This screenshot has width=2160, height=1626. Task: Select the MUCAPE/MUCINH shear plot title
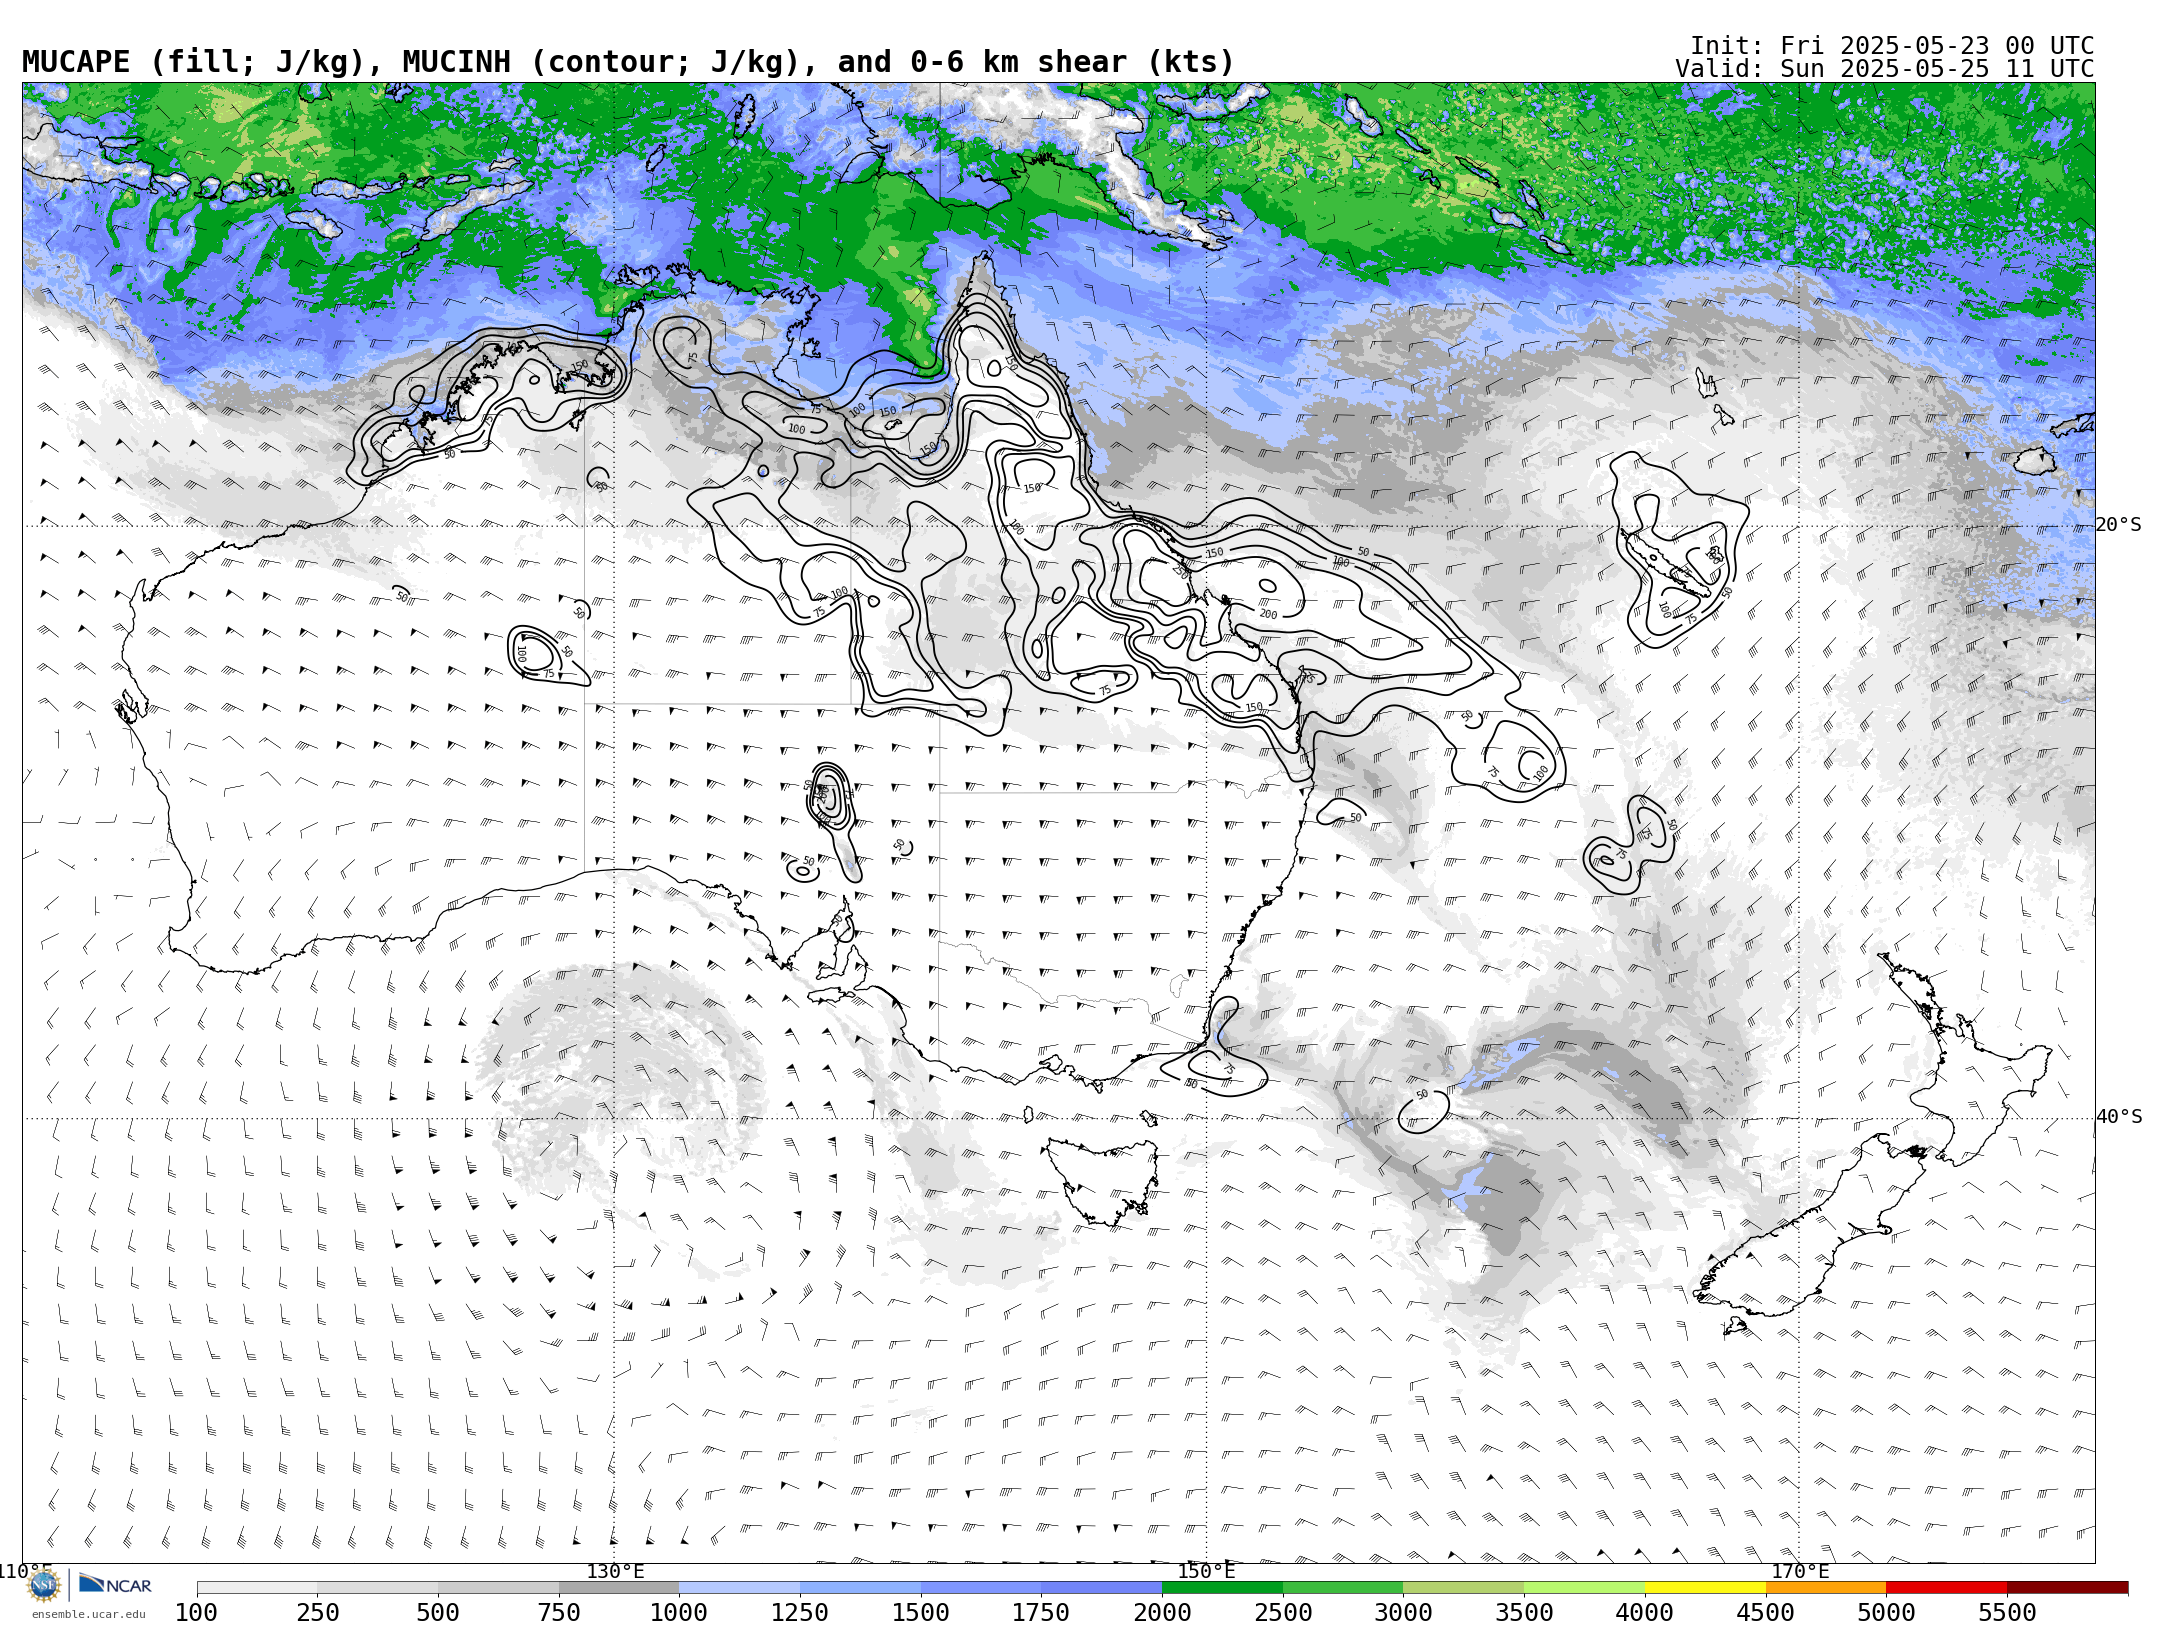tap(628, 62)
